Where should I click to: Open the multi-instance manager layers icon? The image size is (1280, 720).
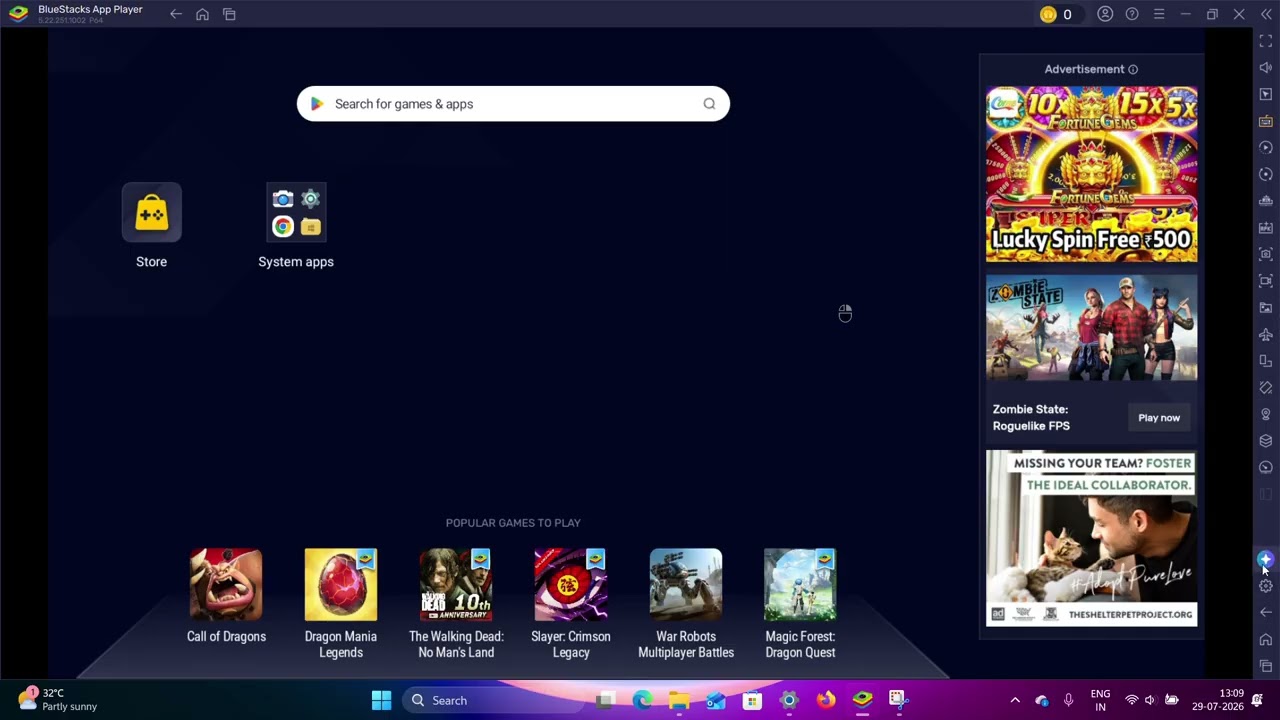click(x=1266, y=441)
